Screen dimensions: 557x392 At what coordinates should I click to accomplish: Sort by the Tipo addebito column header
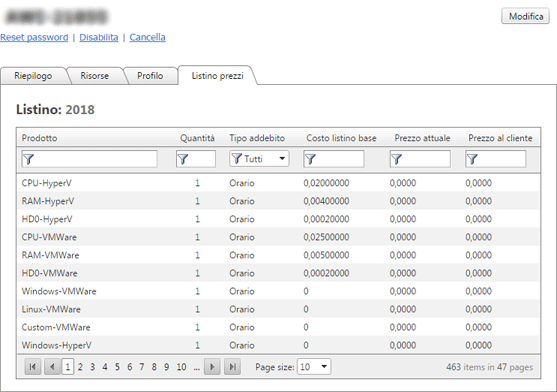pyautogui.click(x=257, y=138)
